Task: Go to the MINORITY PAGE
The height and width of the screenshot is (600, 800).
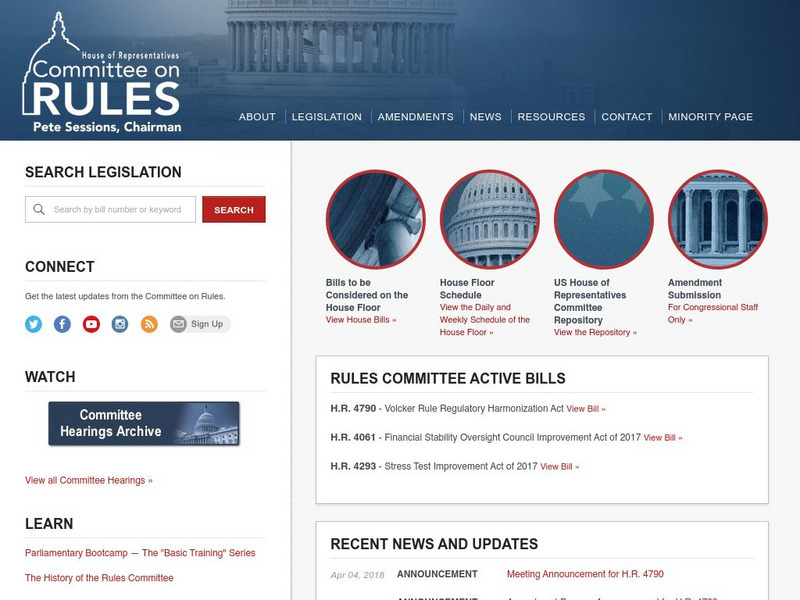Action: point(710,116)
